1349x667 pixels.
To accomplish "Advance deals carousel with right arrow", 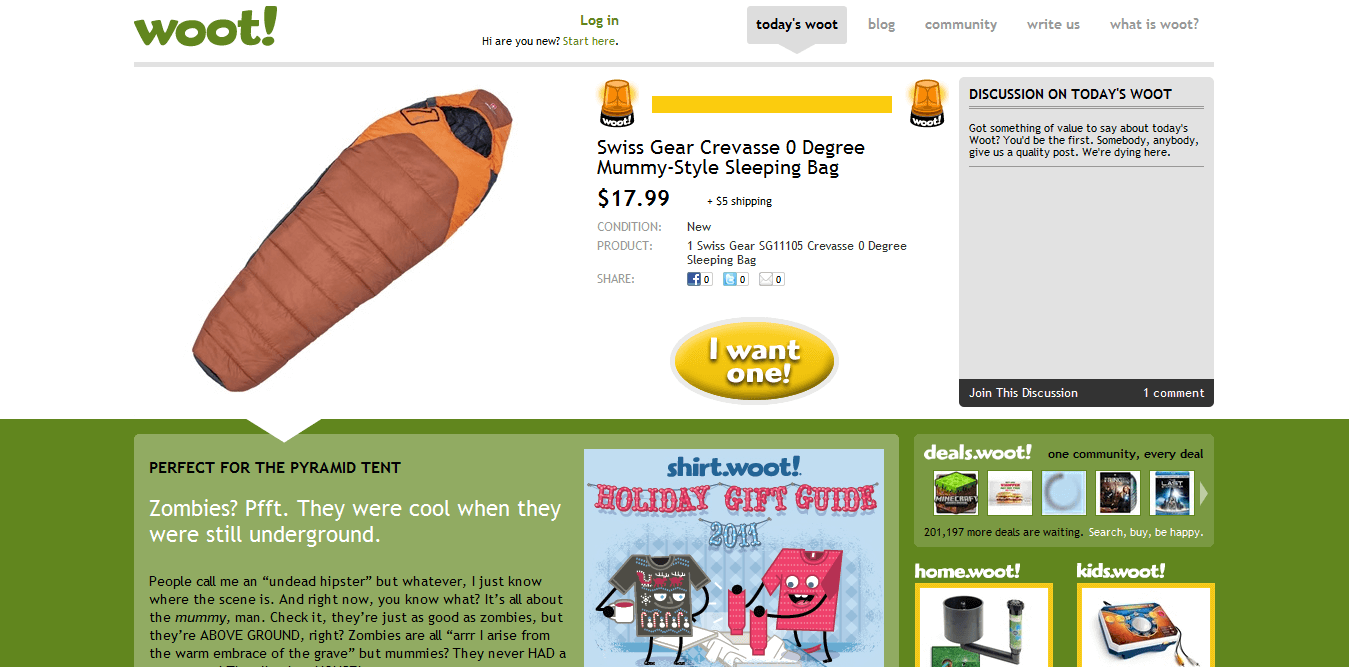I will 1204,493.
